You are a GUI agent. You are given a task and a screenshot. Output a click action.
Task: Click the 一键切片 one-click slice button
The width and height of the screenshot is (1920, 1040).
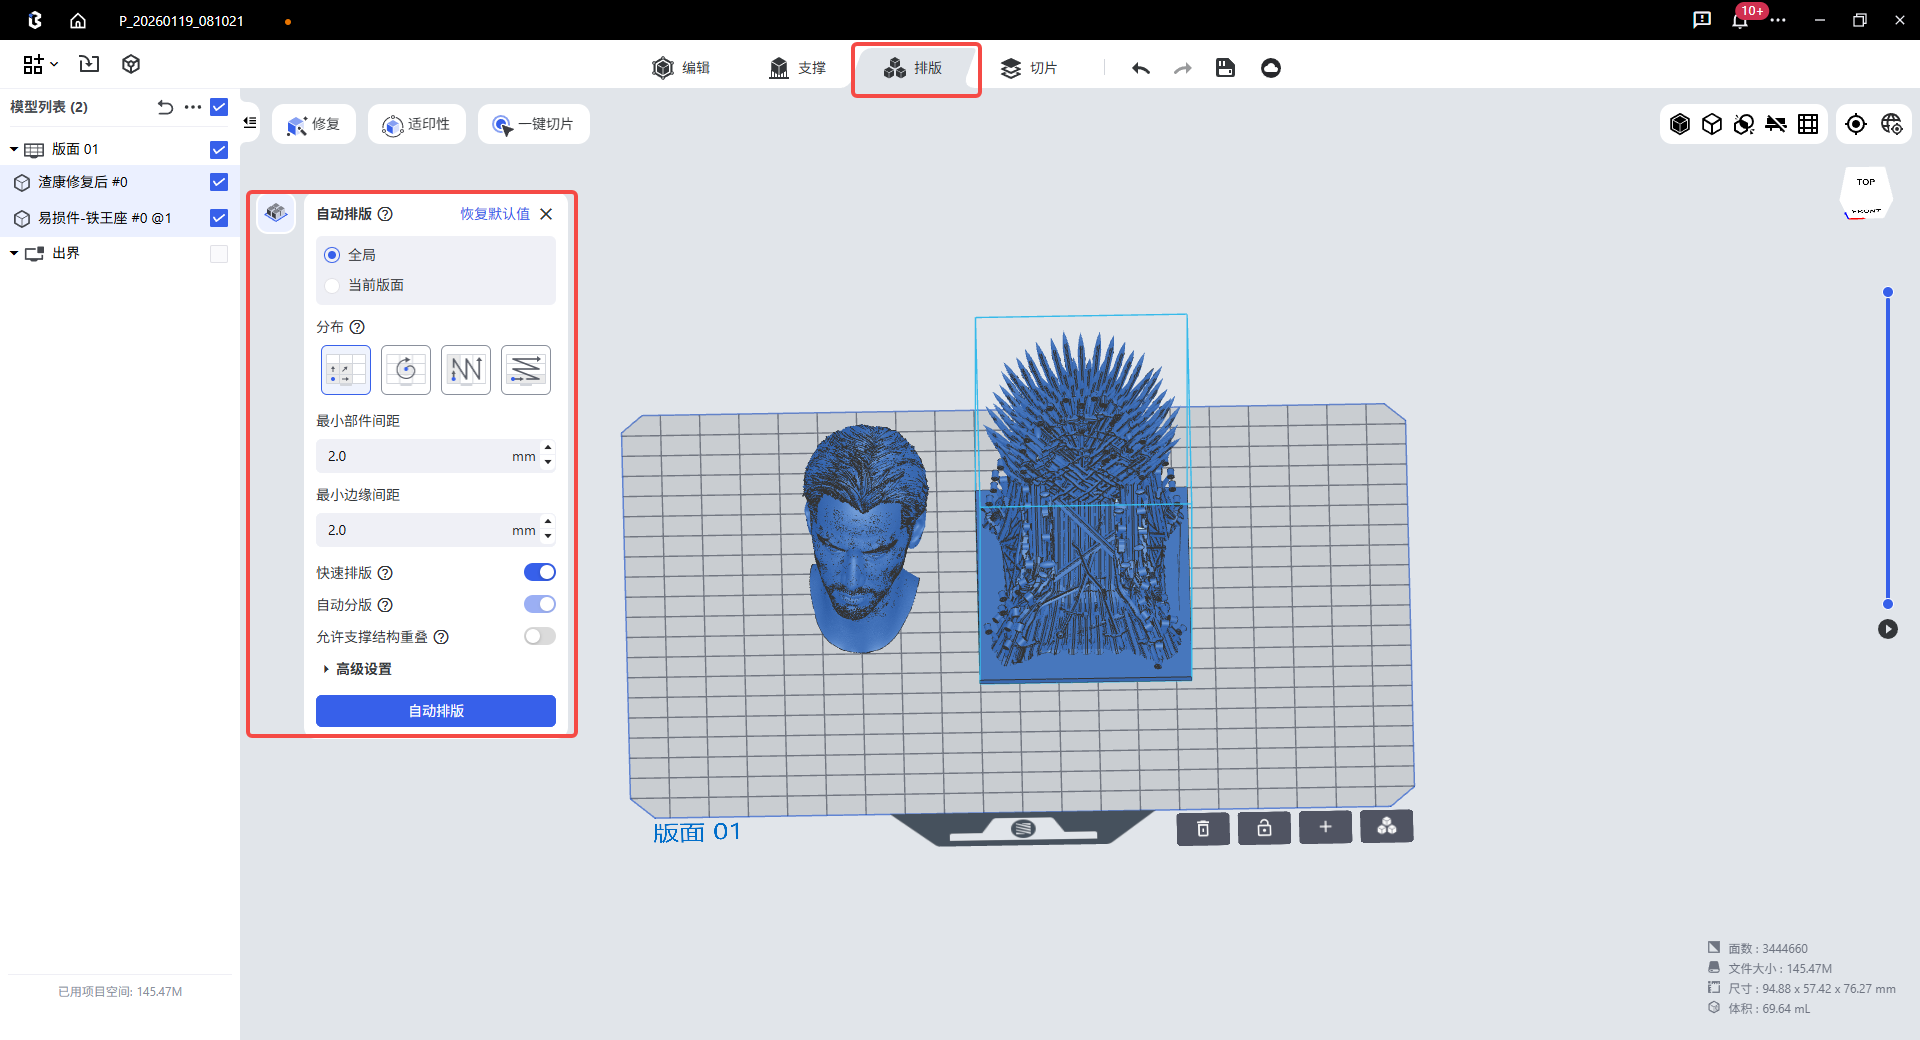tap(533, 124)
